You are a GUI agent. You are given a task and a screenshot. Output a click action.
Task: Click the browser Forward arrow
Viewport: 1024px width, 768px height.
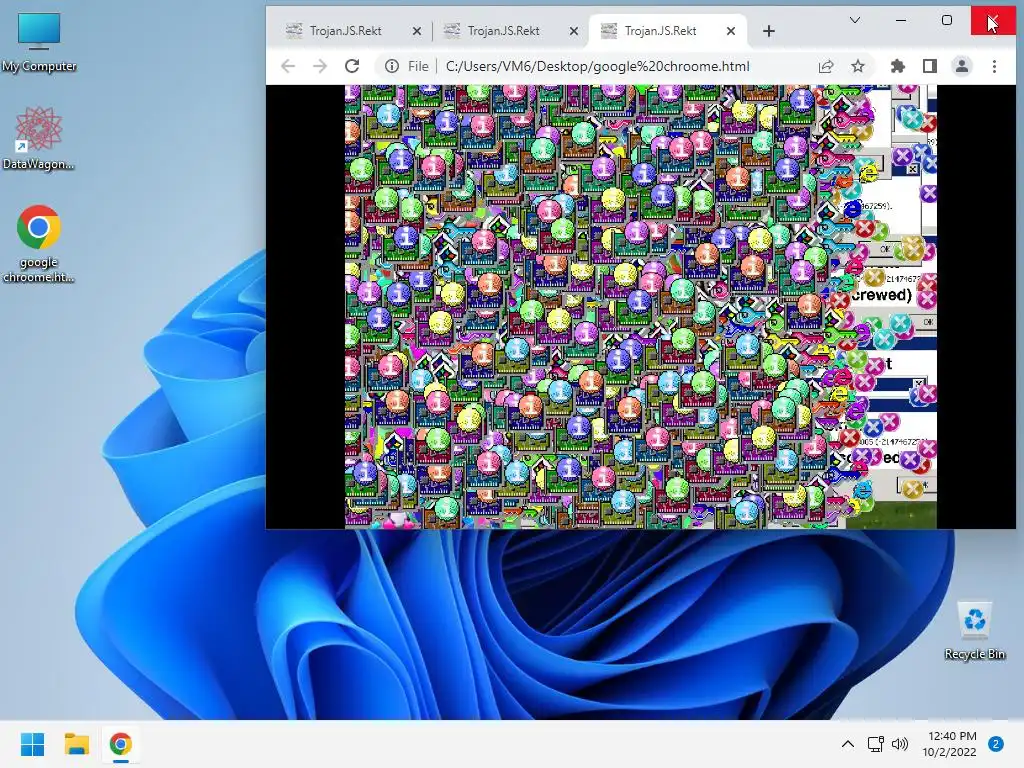(x=319, y=66)
